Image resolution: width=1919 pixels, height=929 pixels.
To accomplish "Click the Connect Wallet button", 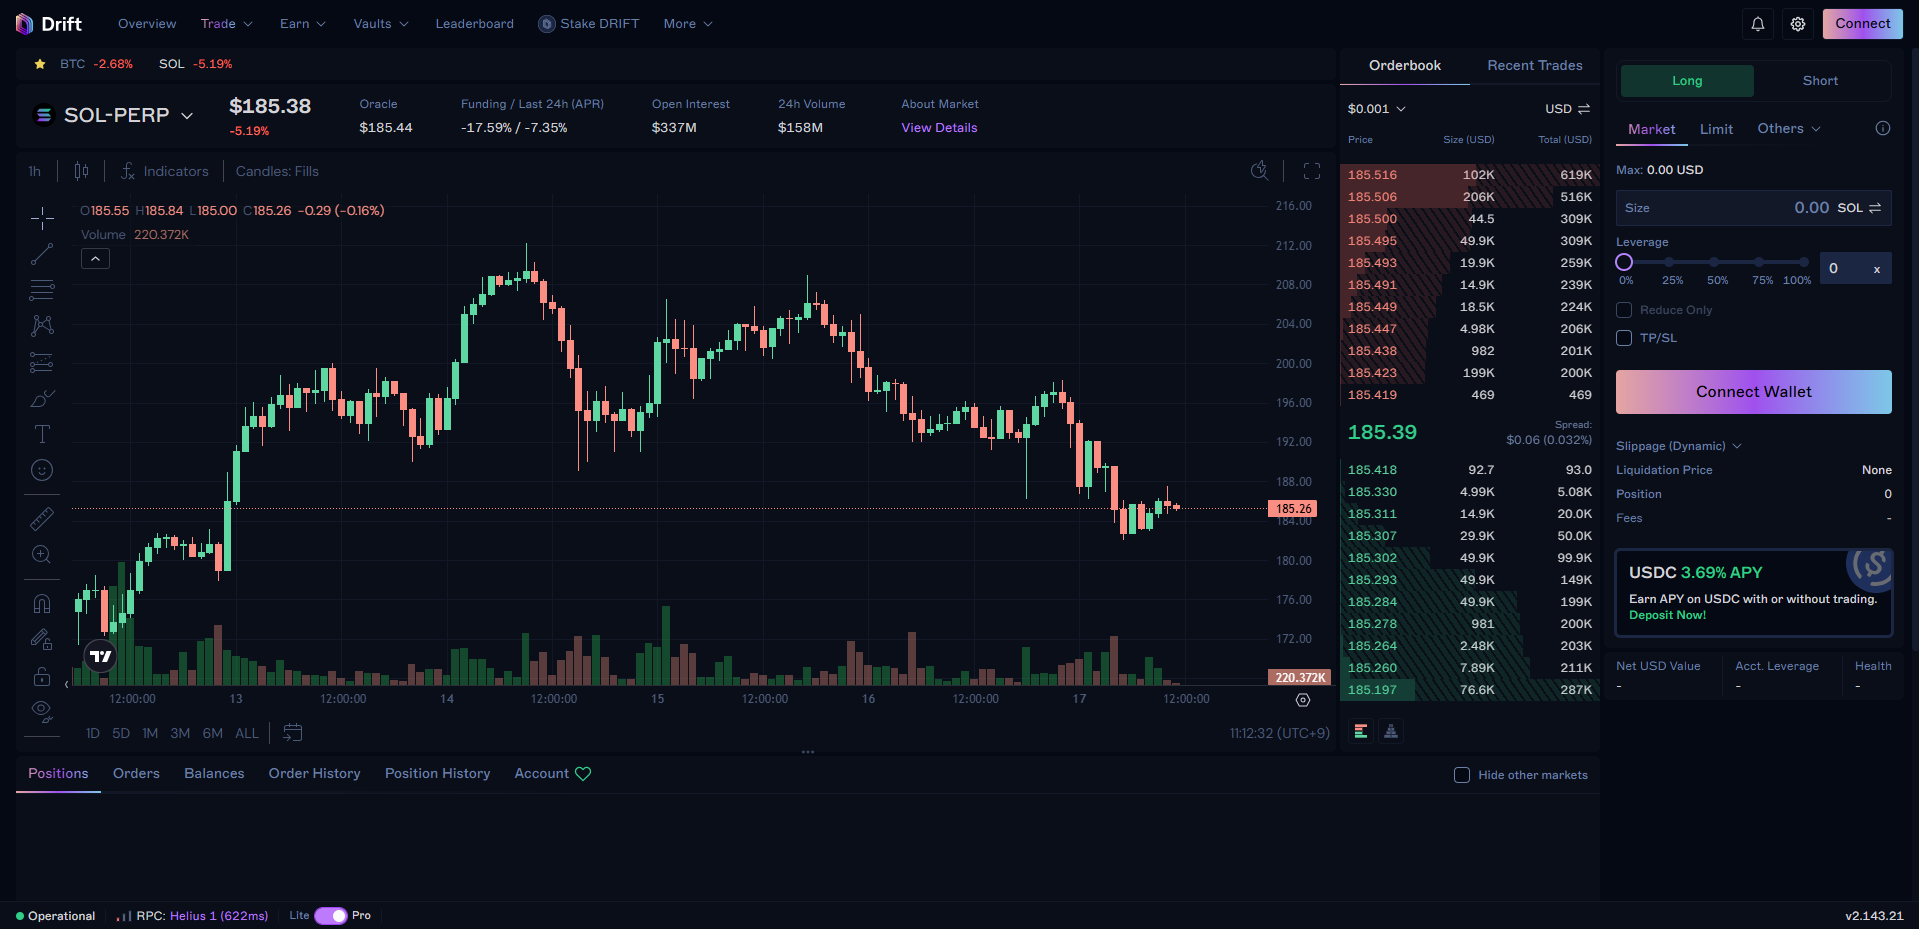I will (x=1753, y=392).
